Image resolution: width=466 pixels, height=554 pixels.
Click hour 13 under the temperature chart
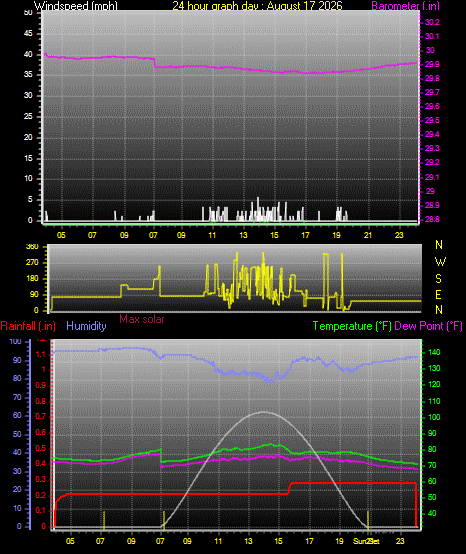click(248, 541)
